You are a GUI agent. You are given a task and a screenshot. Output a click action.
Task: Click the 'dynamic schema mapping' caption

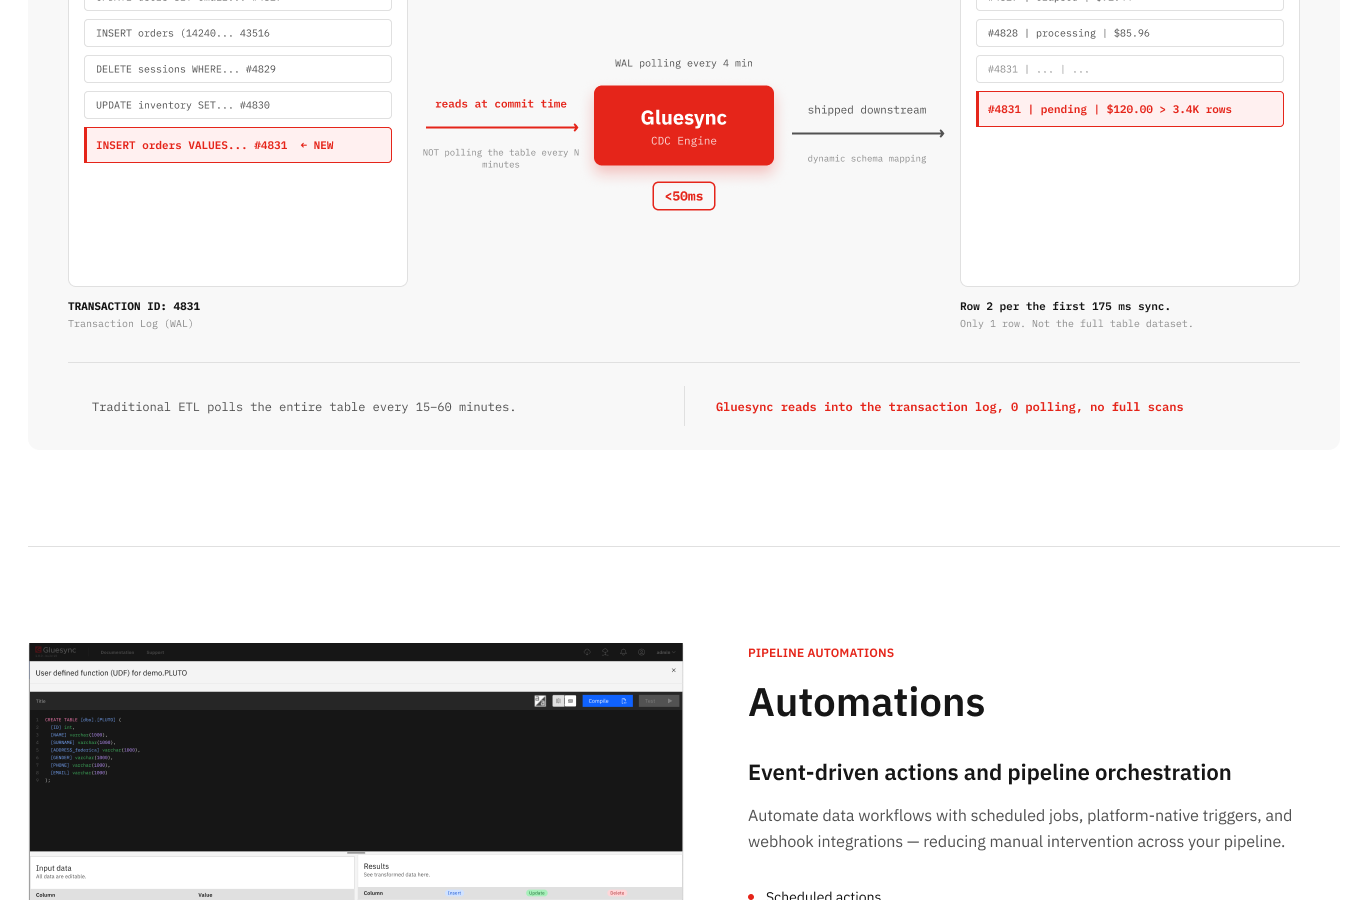867,159
